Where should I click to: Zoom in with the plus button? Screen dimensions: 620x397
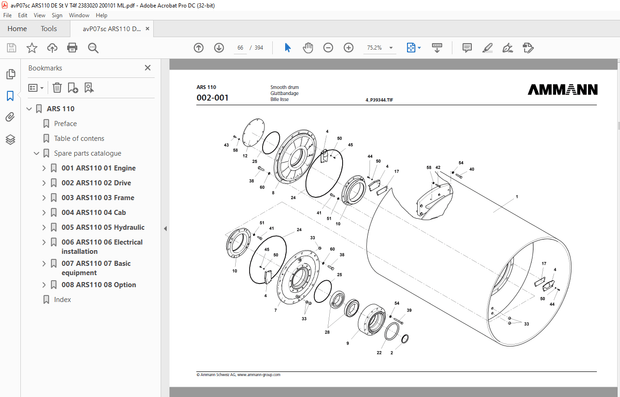[x=348, y=48]
